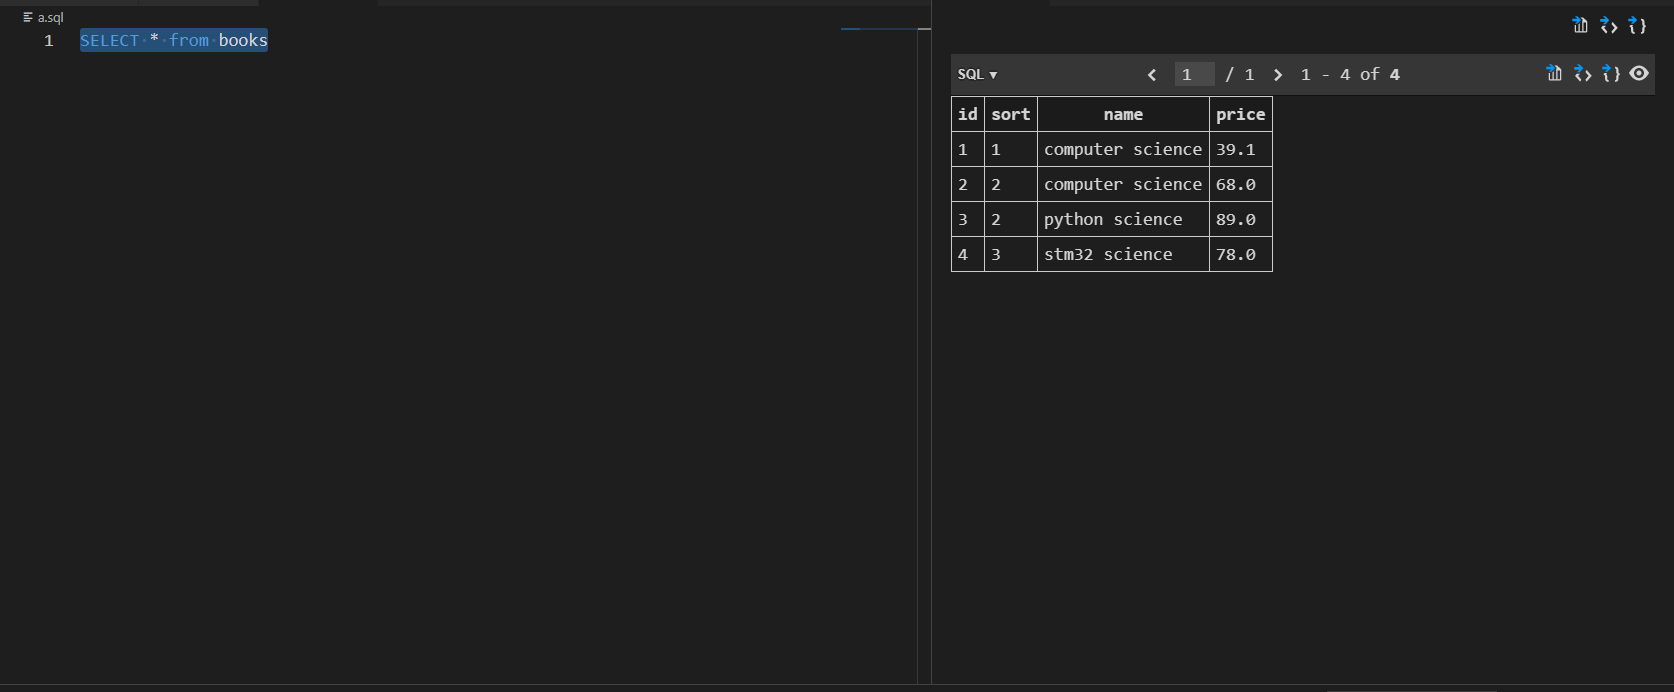Select the "python science" table cell
Screen dimensions: 1674x692
click(1113, 219)
